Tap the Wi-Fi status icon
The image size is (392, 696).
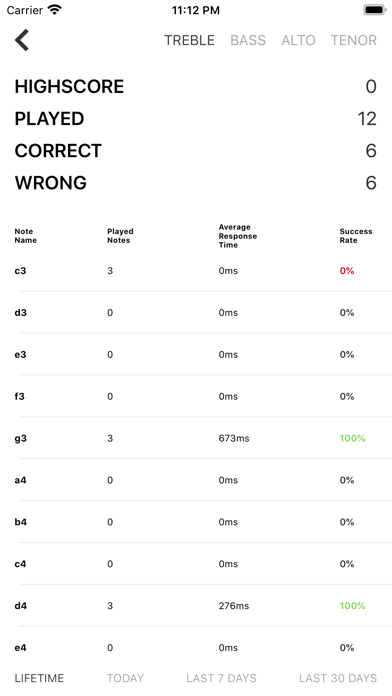(55, 10)
